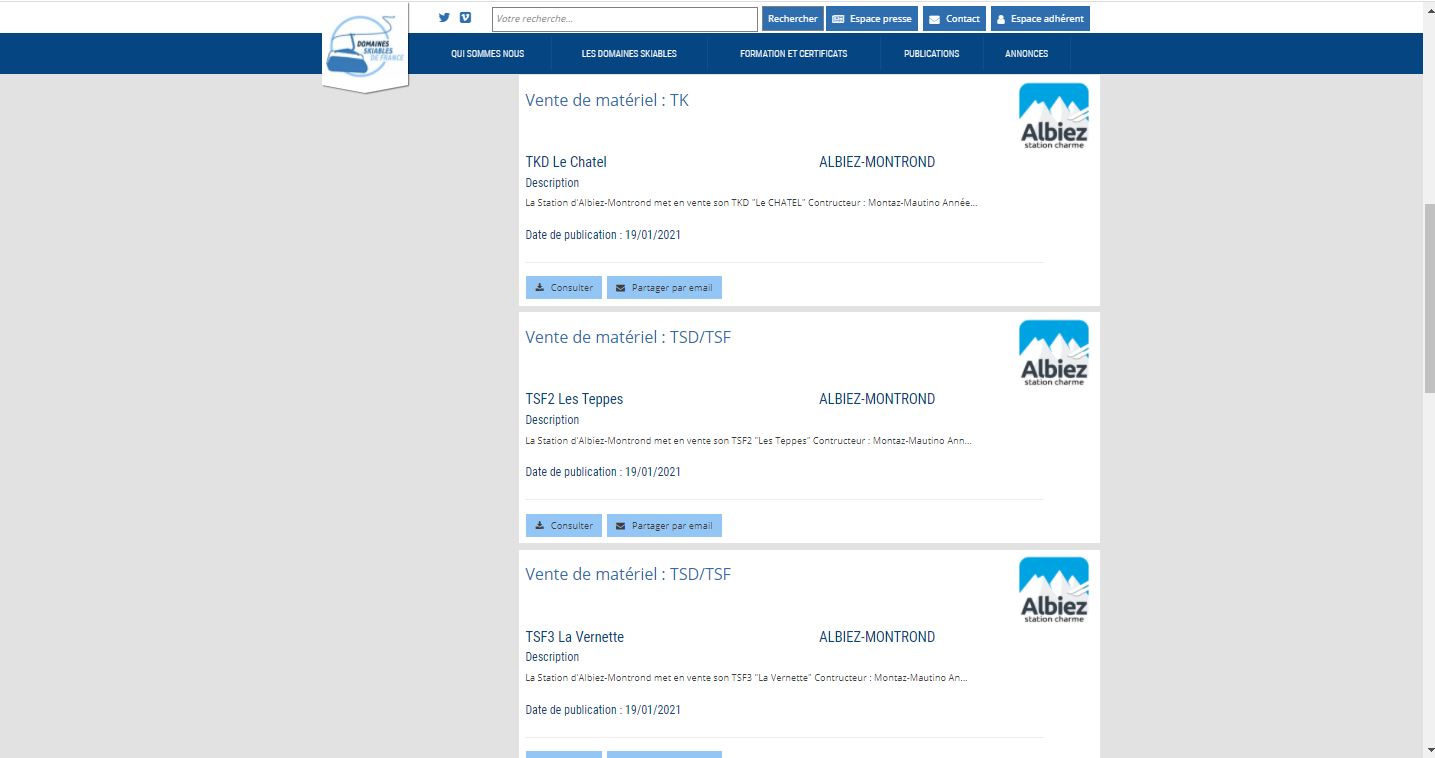
Task: Consult the TKD Le Chatel listing
Action: (564, 288)
